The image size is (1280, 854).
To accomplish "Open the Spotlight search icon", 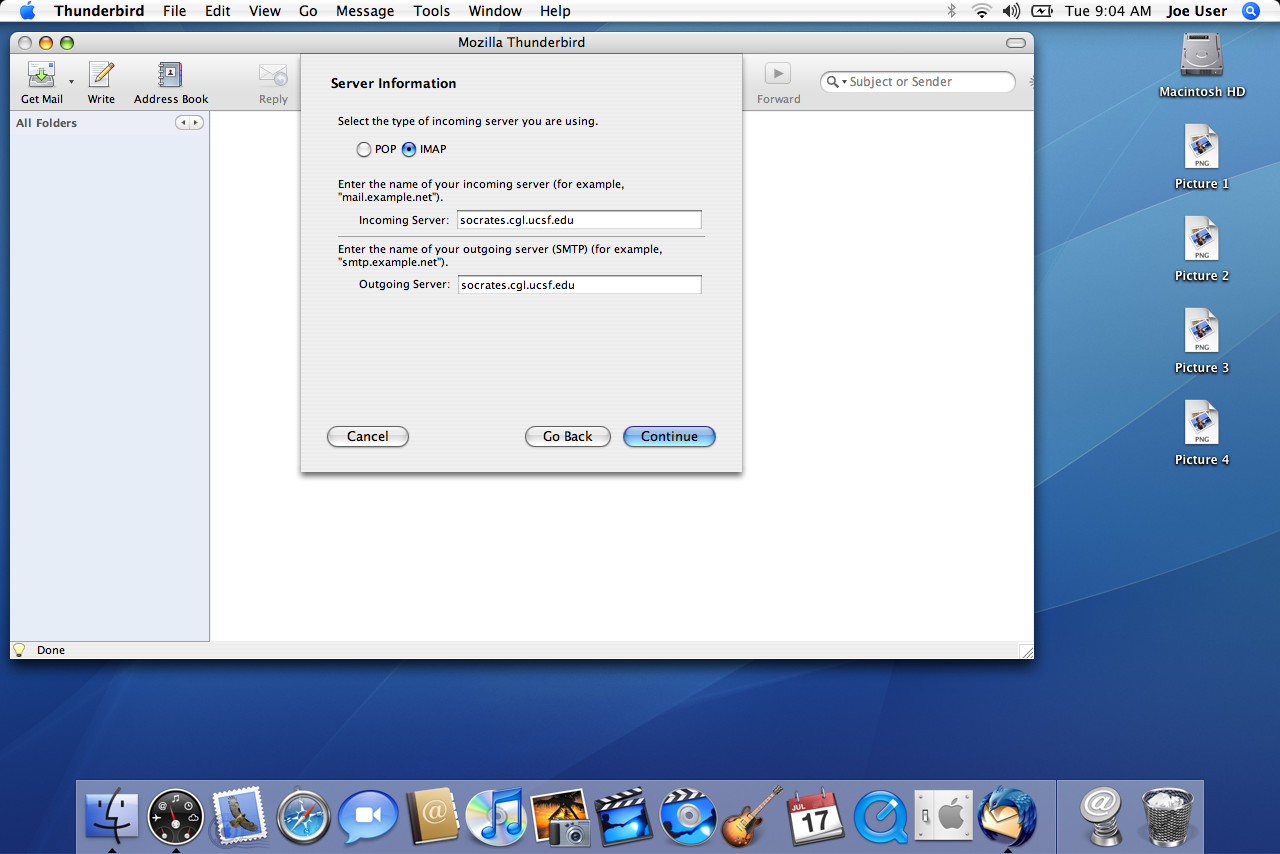I will point(1251,11).
